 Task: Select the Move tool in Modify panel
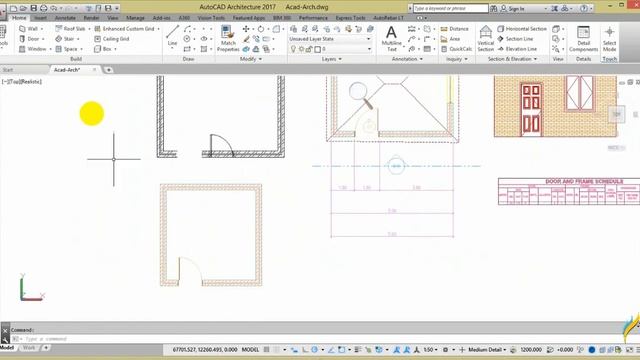(x=246, y=29)
